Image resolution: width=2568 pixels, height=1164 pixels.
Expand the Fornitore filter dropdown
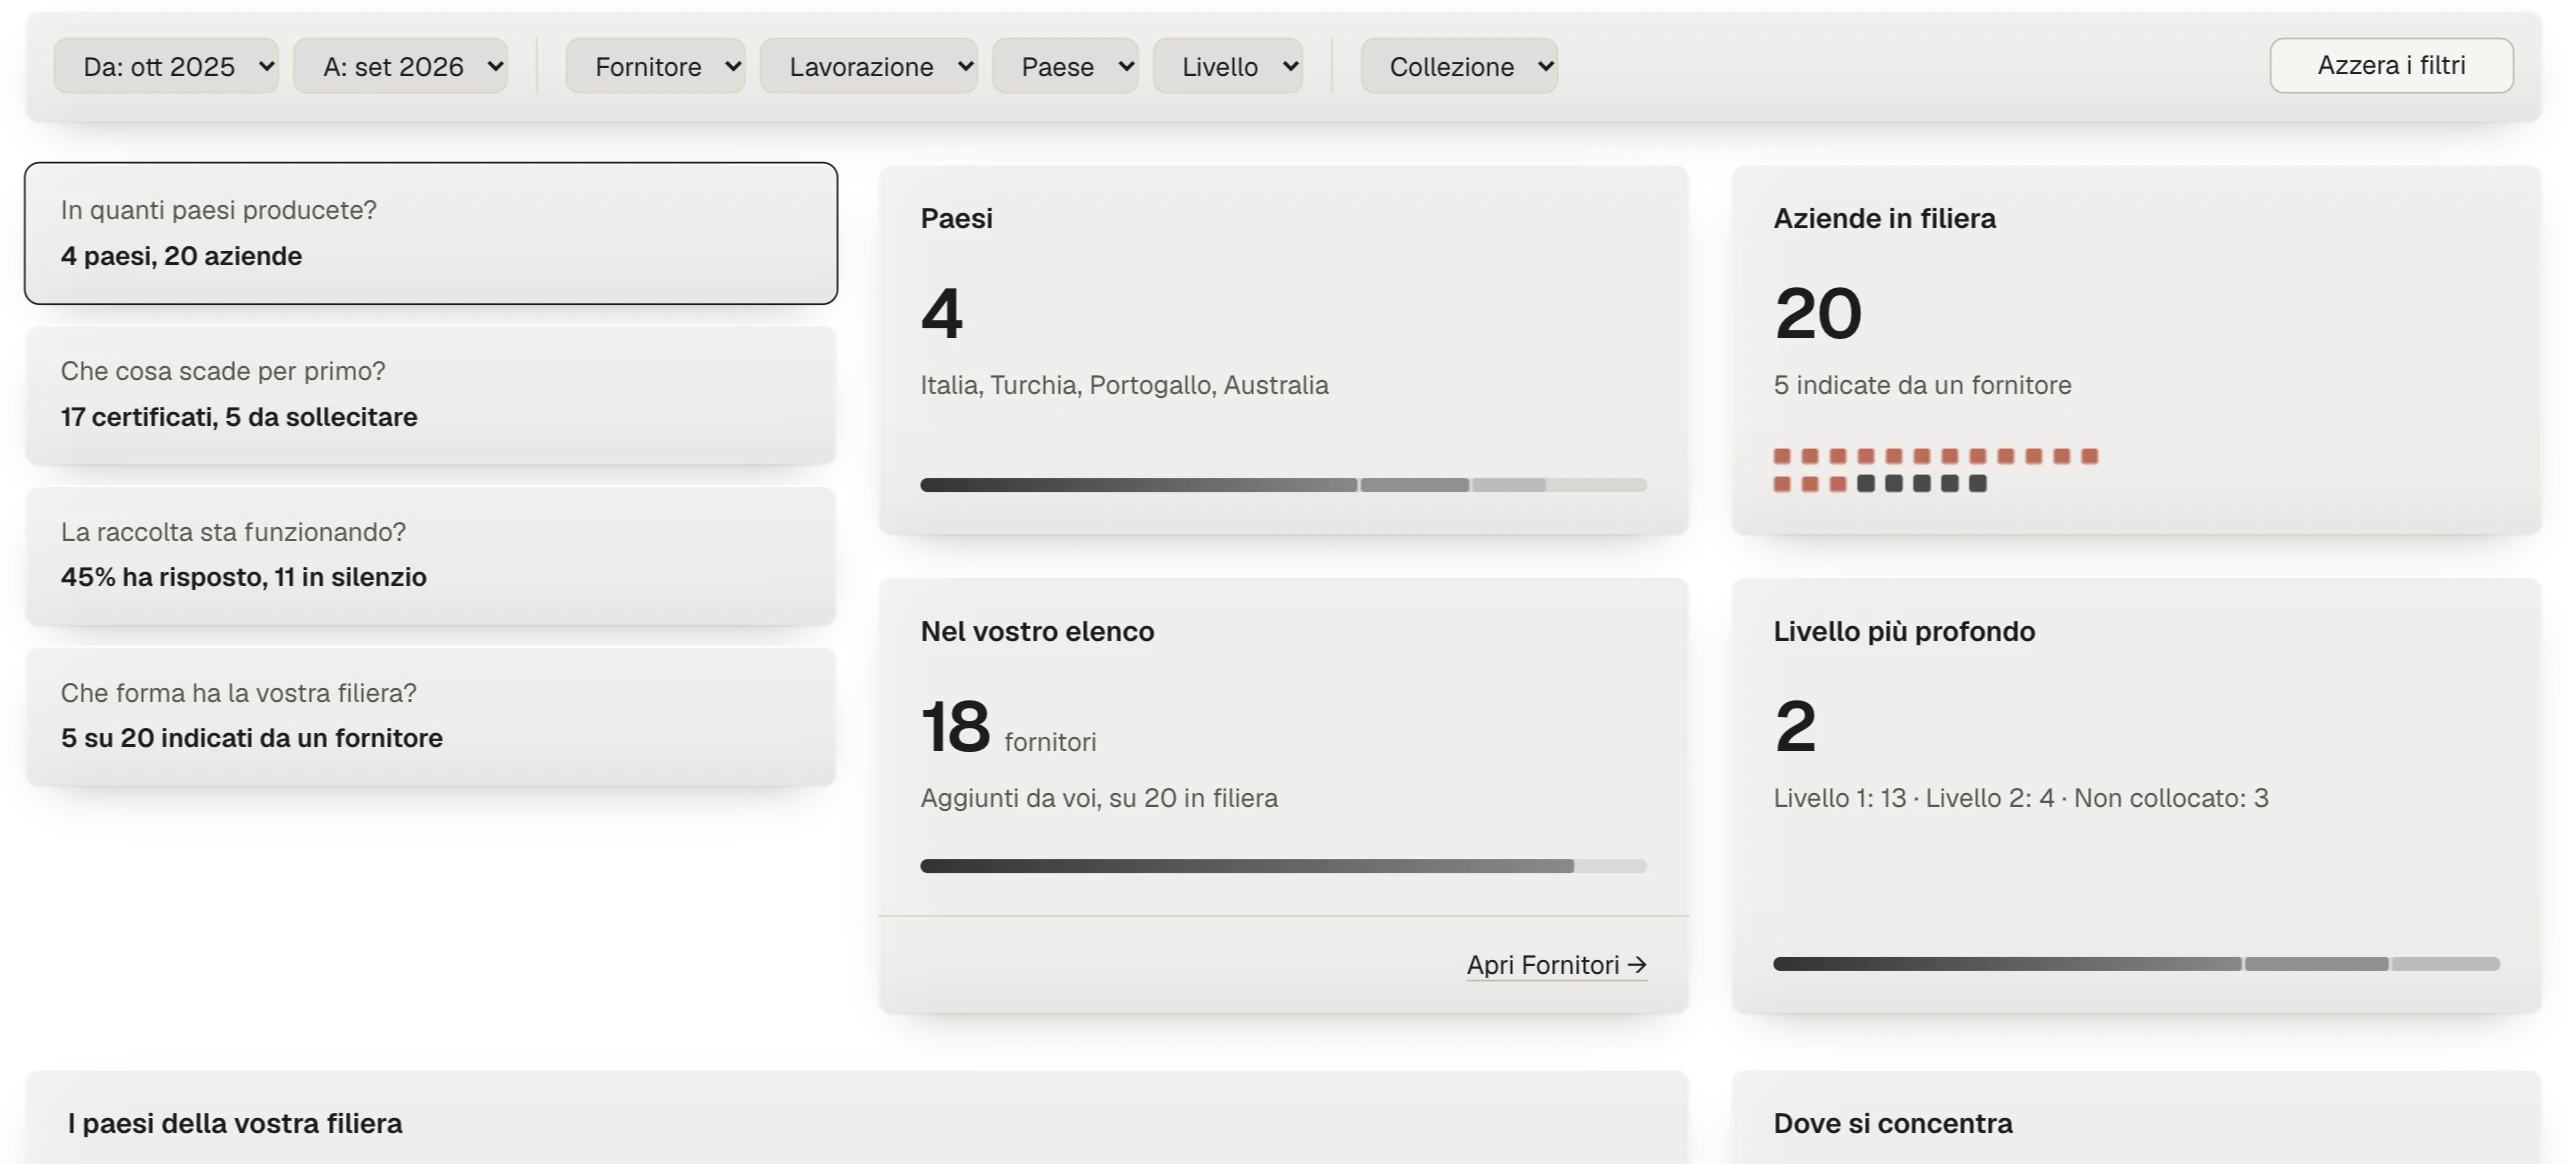pyautogui.click(x=655, y=66)
